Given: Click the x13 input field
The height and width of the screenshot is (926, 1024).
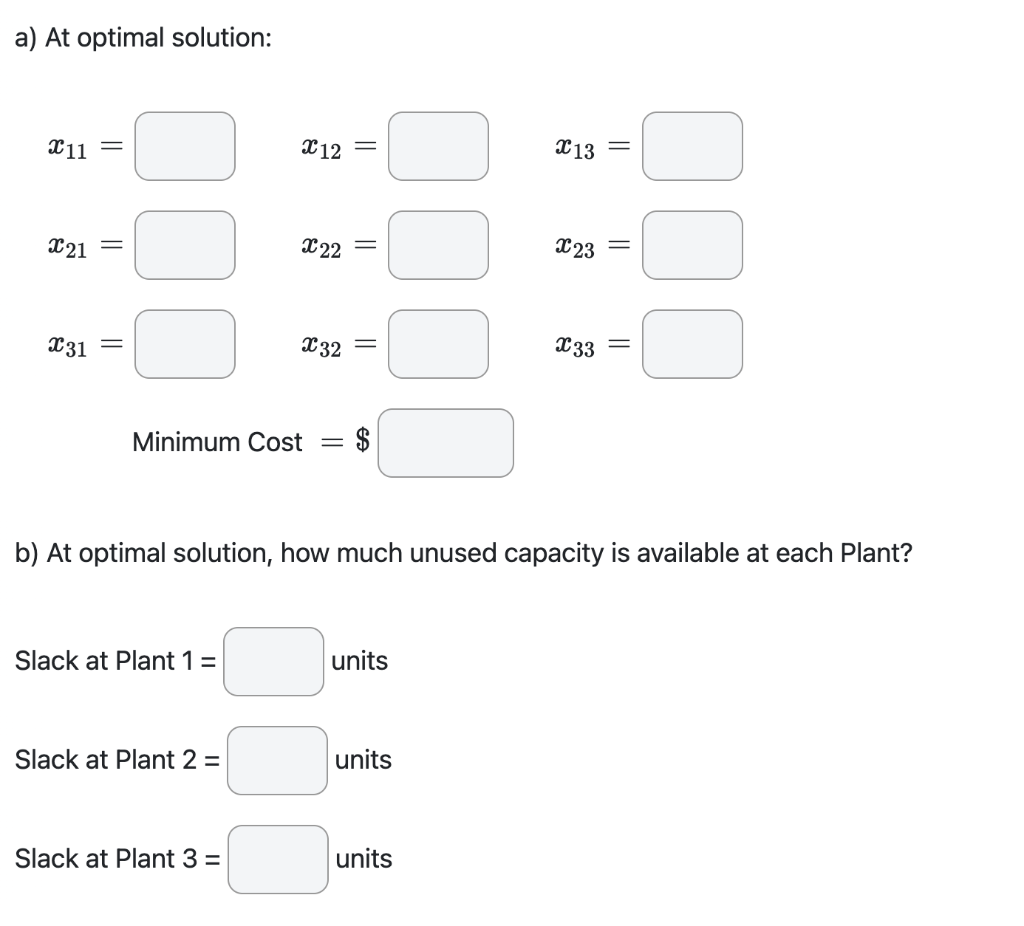Looking at the screenshot, I should point(693,146).
